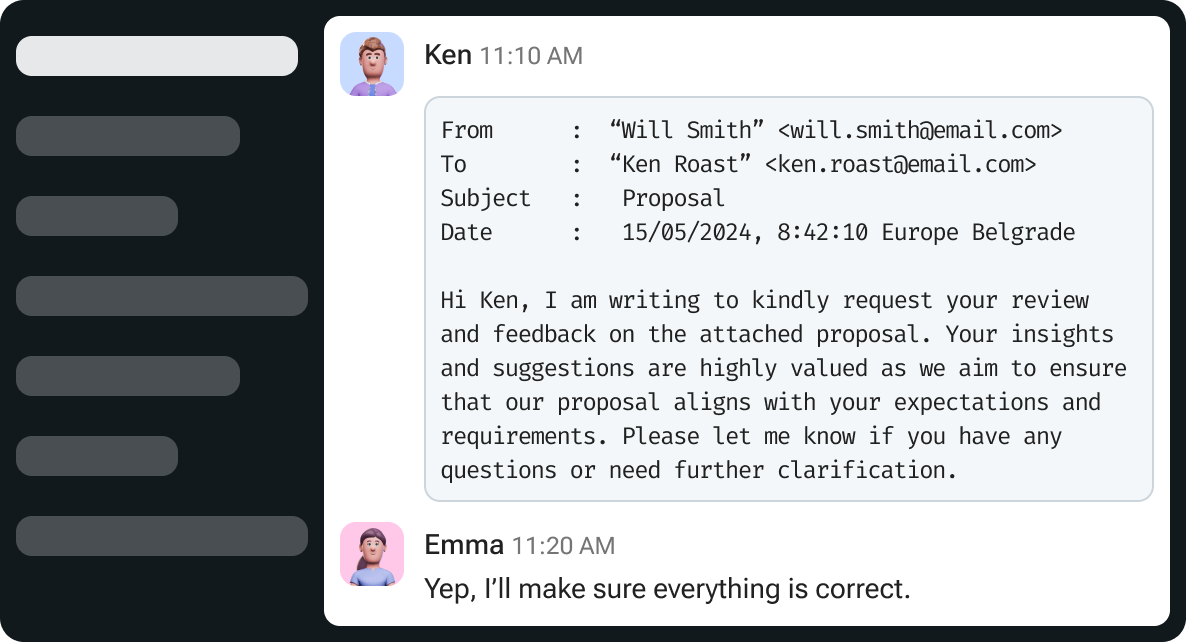Viewport: 1186px width, 642px height.
Task: Pick the sixth sidebar item from the top
Action: pos(97,456)
